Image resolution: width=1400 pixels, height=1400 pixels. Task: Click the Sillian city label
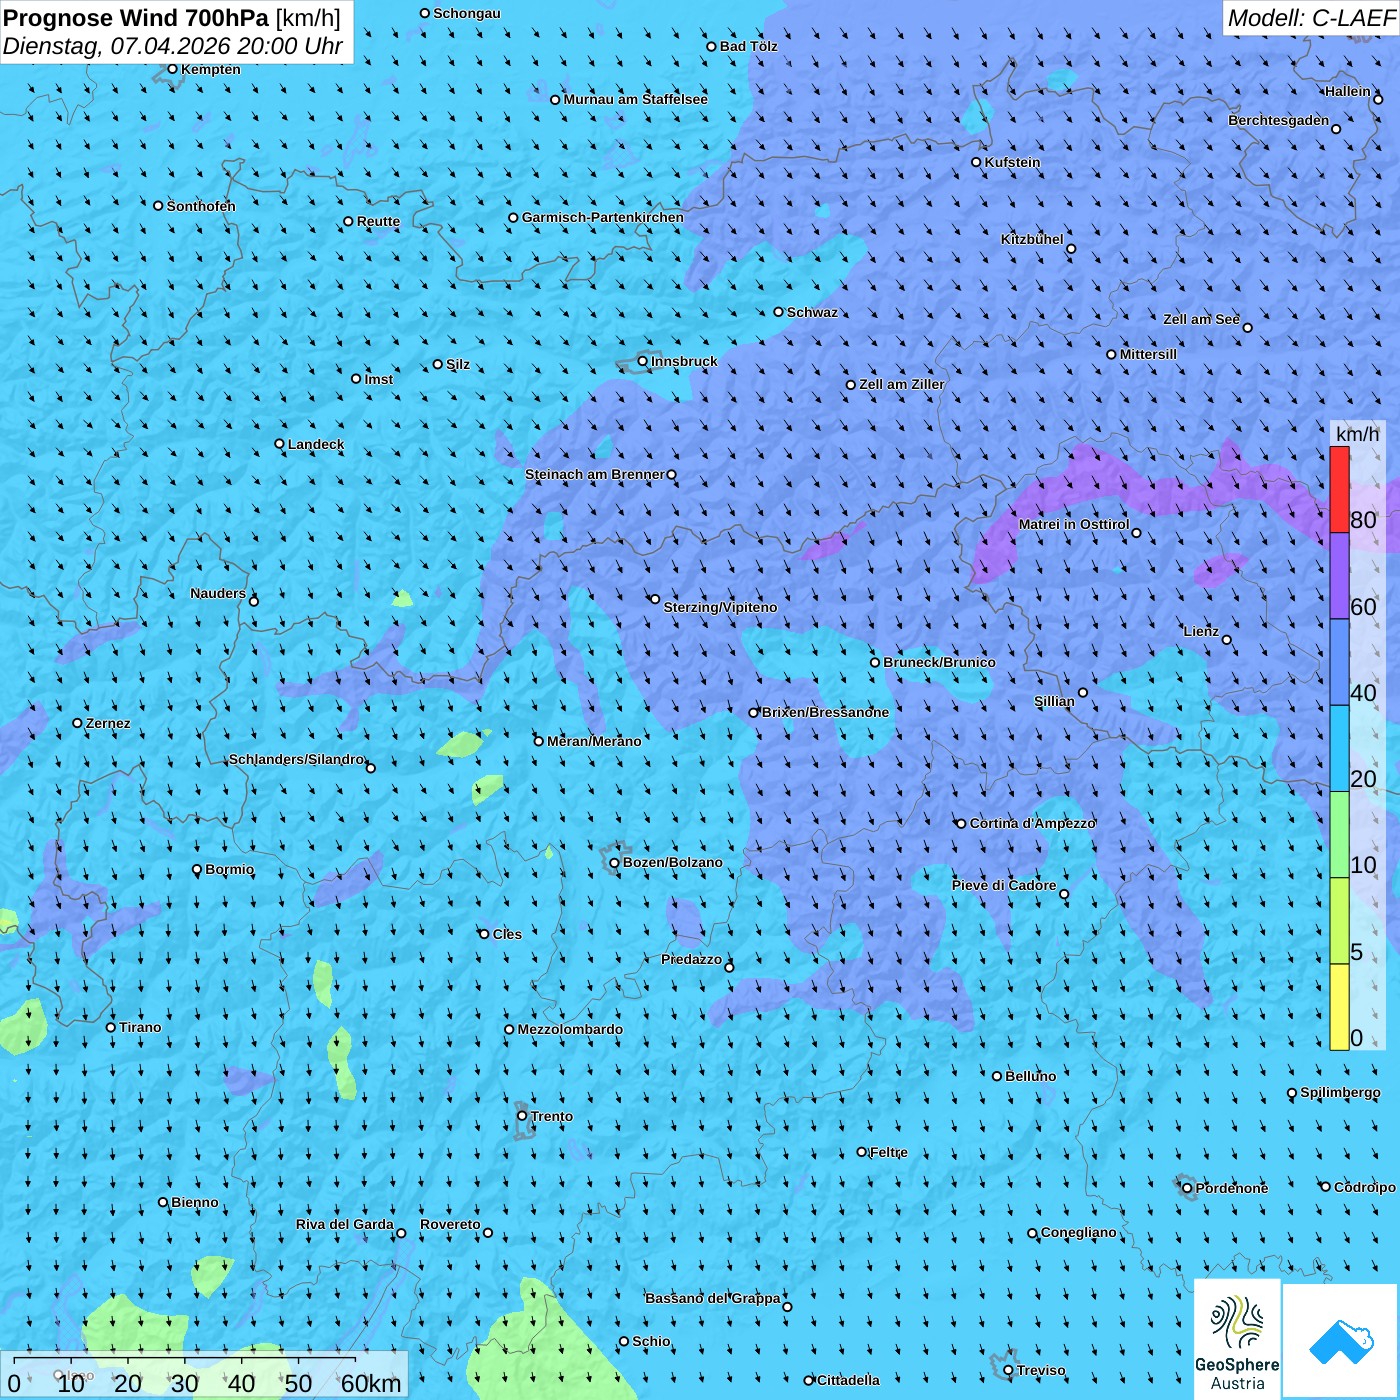click(x=1054, y=701)
